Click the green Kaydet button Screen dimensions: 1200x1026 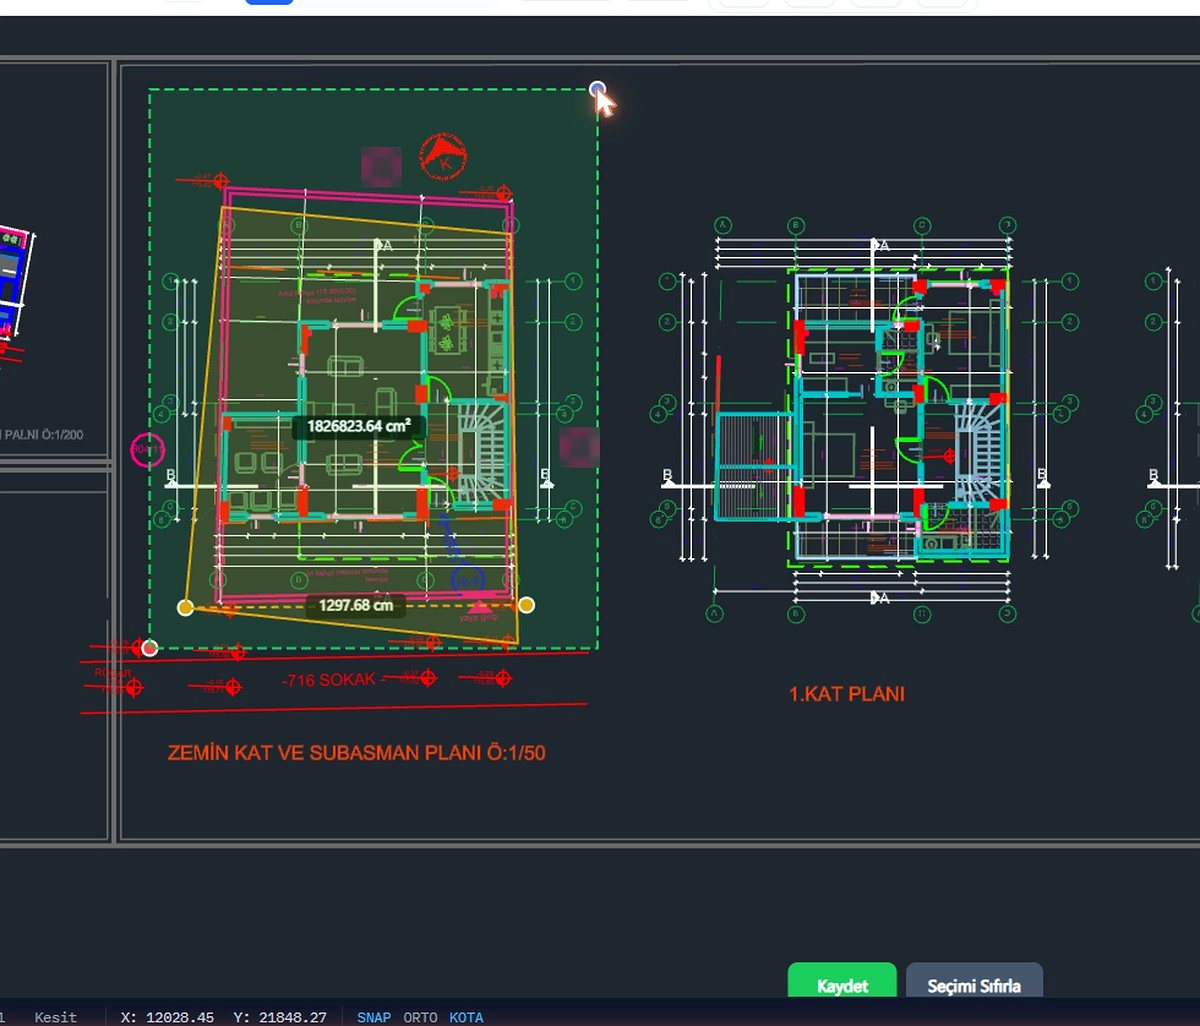click(842, 982)
